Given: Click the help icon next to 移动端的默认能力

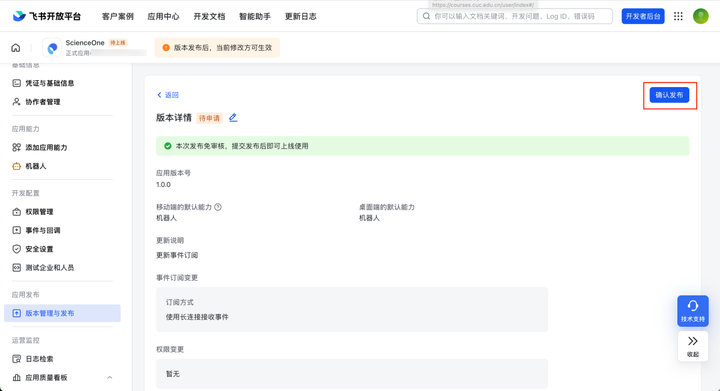Looking at the screenshot, I should (x=218, y=207).
